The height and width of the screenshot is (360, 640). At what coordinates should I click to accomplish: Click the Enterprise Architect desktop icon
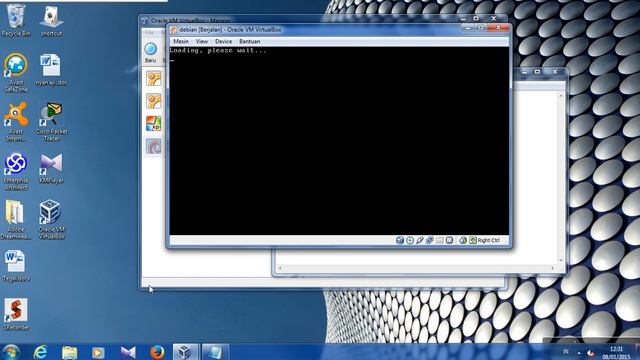tap(16, 171)
